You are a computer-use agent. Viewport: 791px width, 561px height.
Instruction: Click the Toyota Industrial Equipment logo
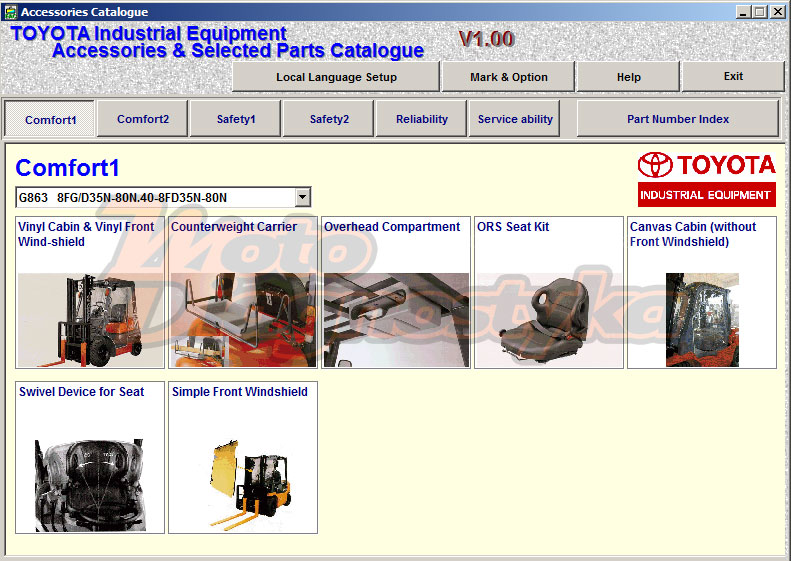pyautogui.click(x=706, y=179)
